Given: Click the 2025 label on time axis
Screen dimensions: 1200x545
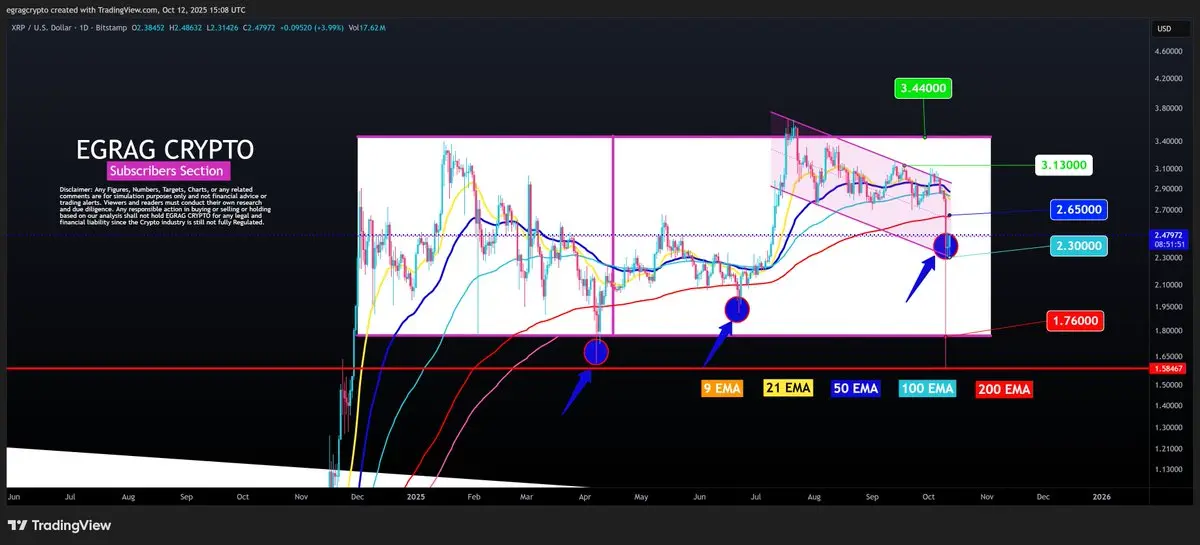Looking at the screenshot, I should [414, 496].
